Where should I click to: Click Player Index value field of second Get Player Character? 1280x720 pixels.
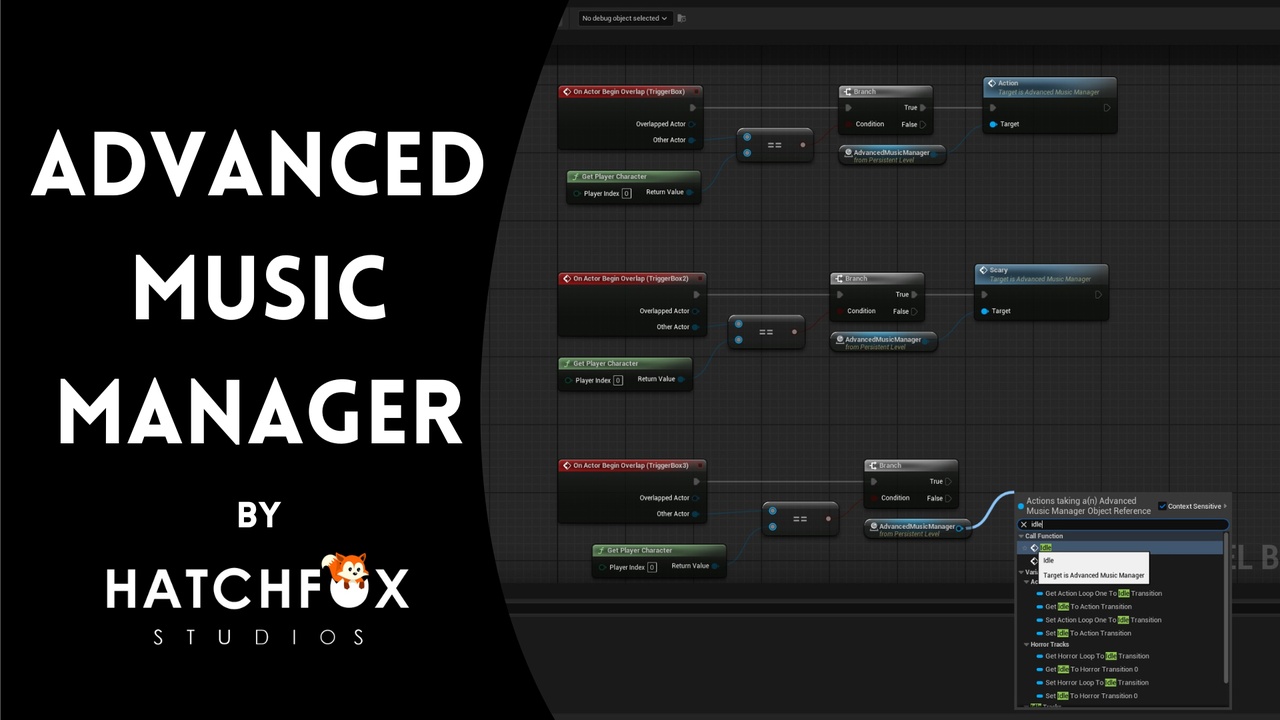pos(618,380)
